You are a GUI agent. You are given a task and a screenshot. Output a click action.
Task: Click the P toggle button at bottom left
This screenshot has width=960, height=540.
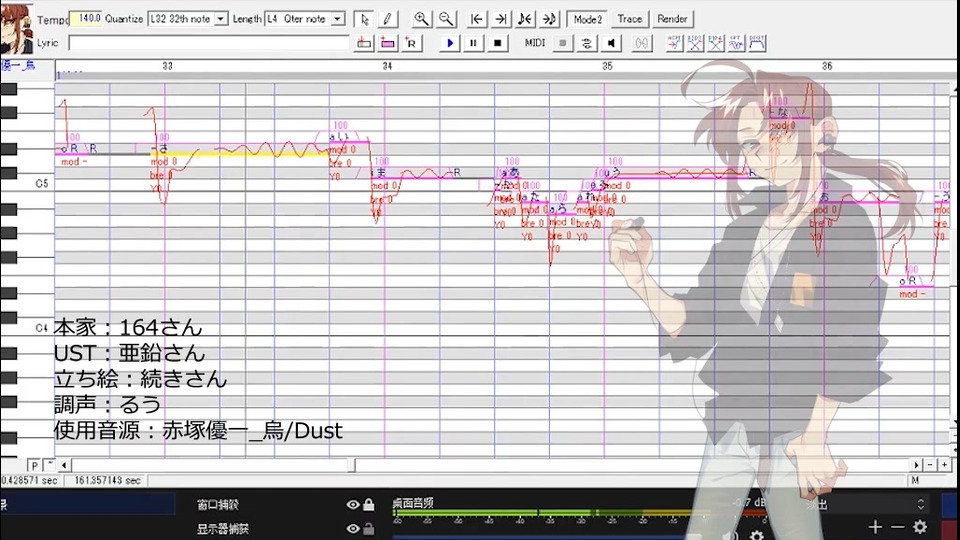coord(35,466)
